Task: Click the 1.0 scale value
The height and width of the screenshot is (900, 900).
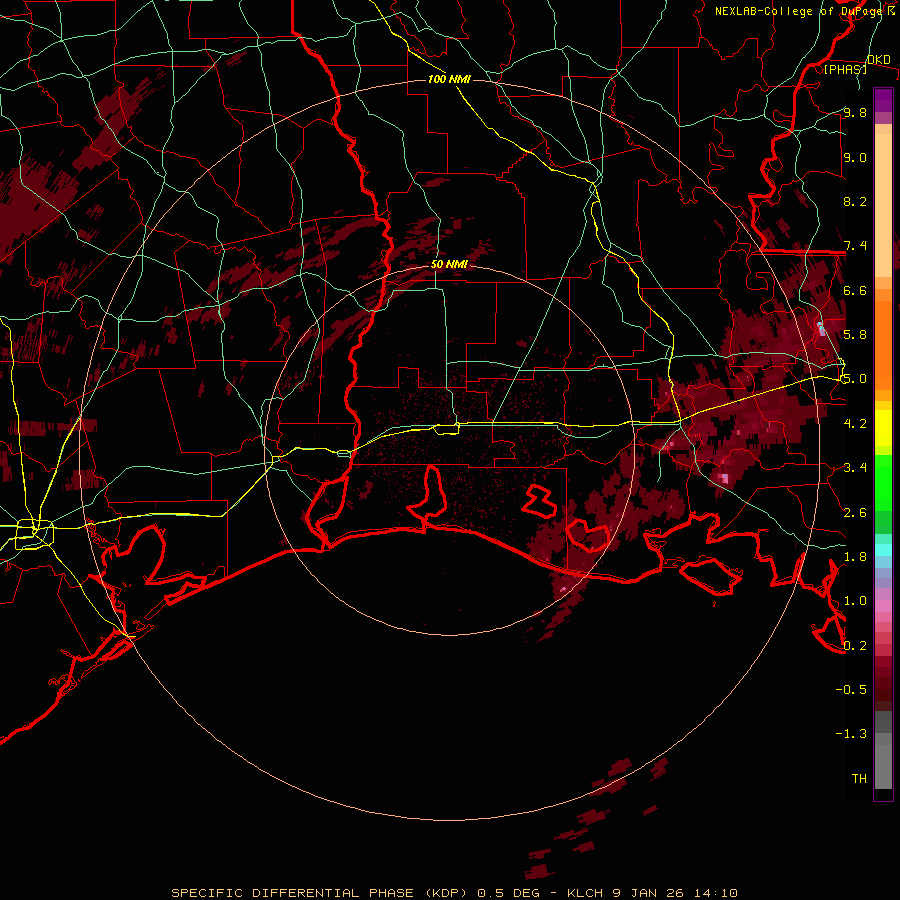Action: click(855, 601)
